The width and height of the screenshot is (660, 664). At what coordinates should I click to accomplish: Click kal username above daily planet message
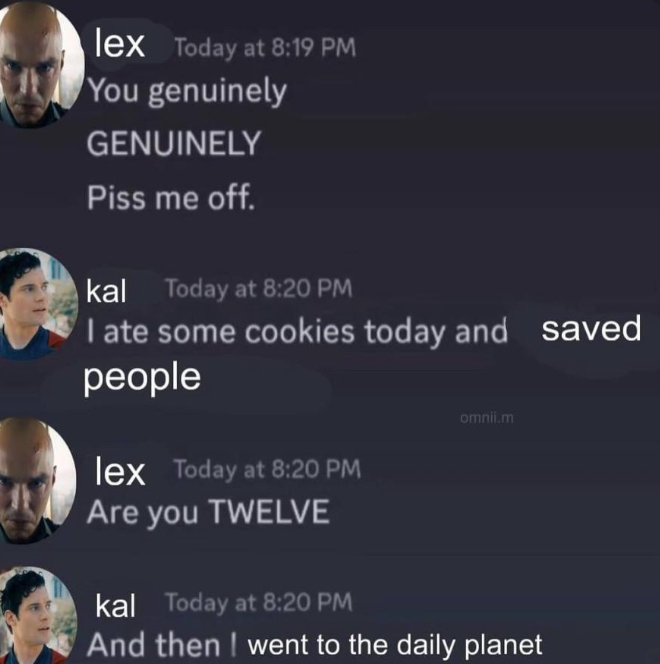pyautogui.click(x=116, y=605)
